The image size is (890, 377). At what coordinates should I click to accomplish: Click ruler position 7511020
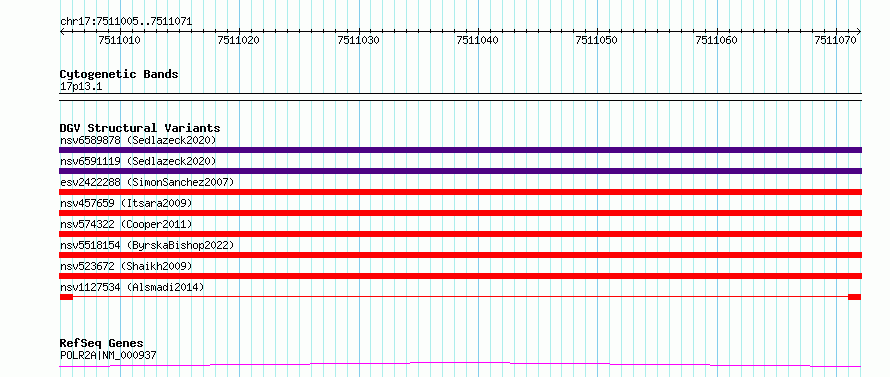tap(239, 40)
